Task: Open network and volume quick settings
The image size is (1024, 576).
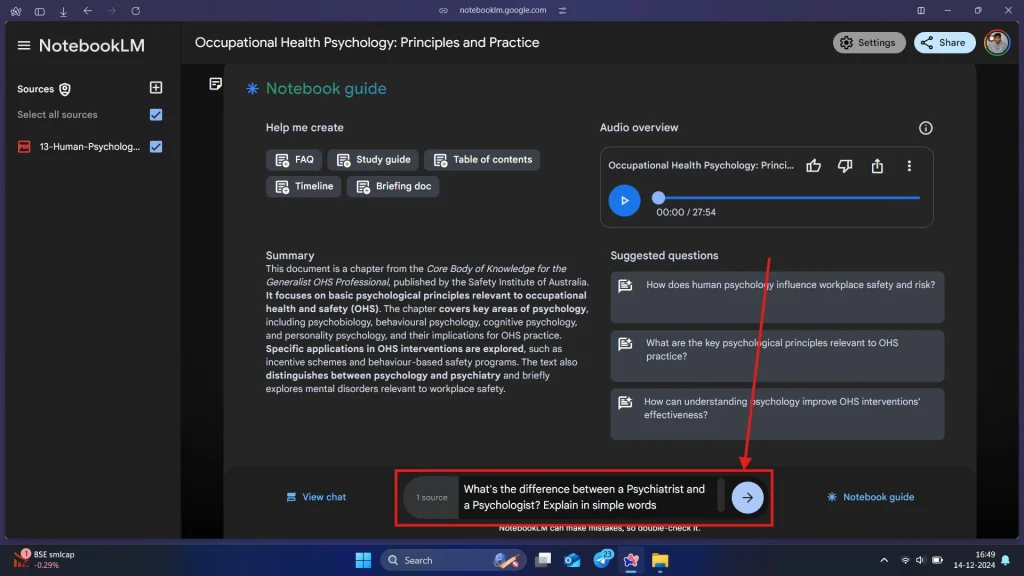Action: point(921,560)
